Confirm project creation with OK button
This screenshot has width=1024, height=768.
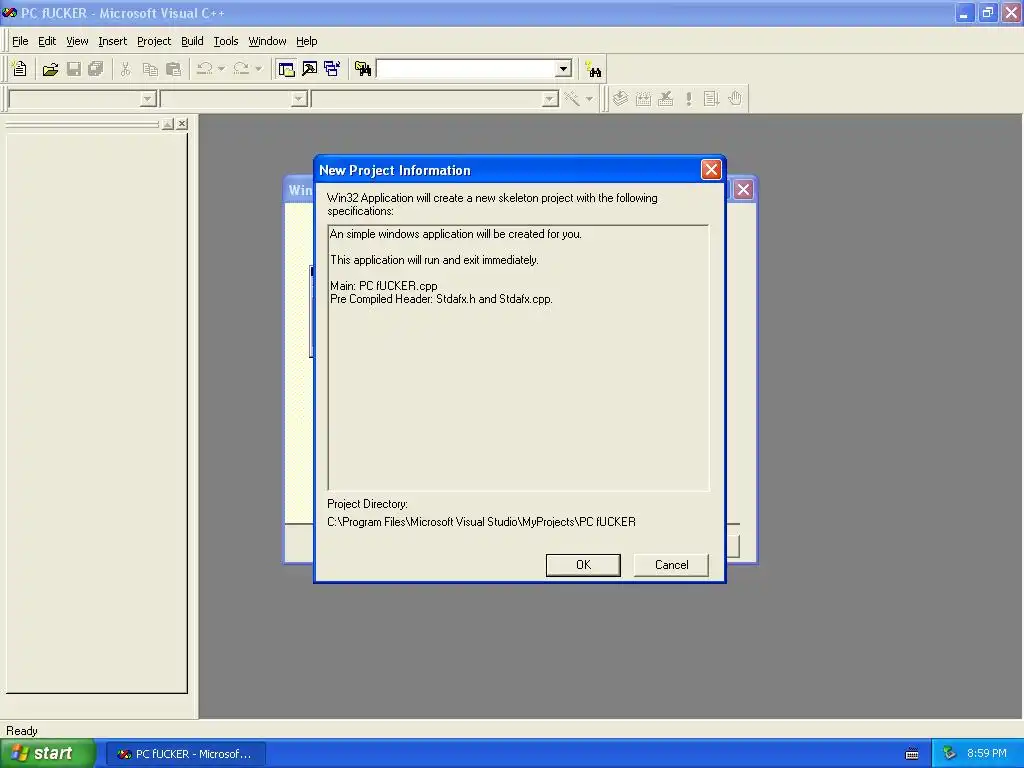[583, 565]
